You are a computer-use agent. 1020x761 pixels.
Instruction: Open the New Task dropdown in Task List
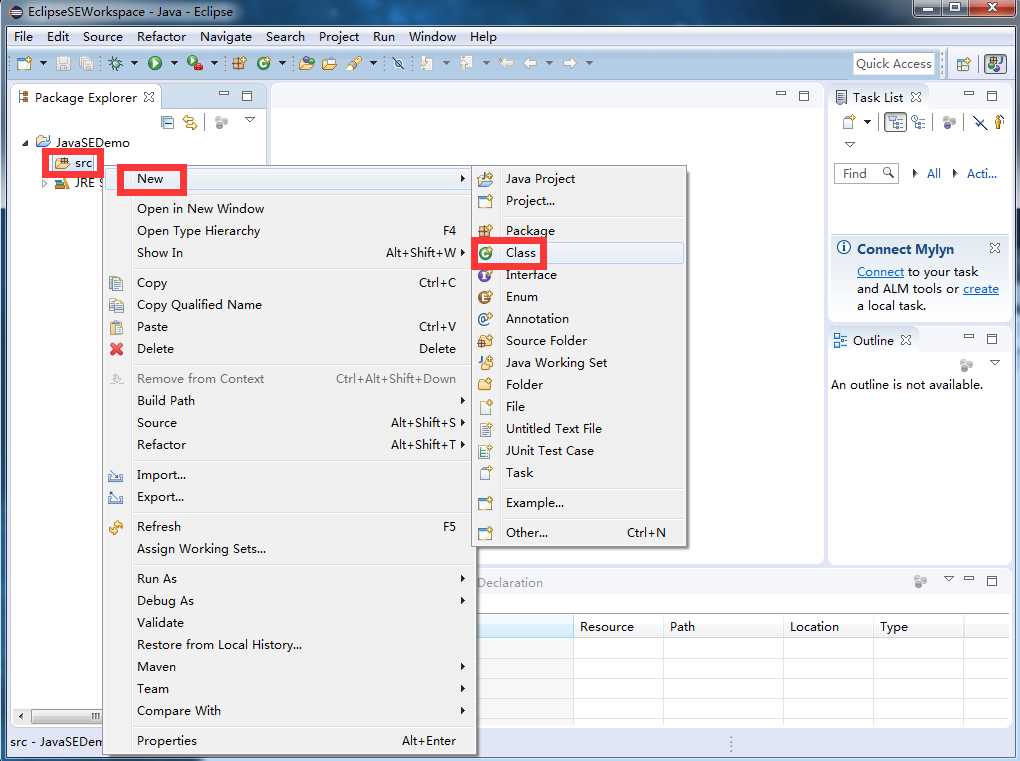pyautogui.click(x=867, y=122)
